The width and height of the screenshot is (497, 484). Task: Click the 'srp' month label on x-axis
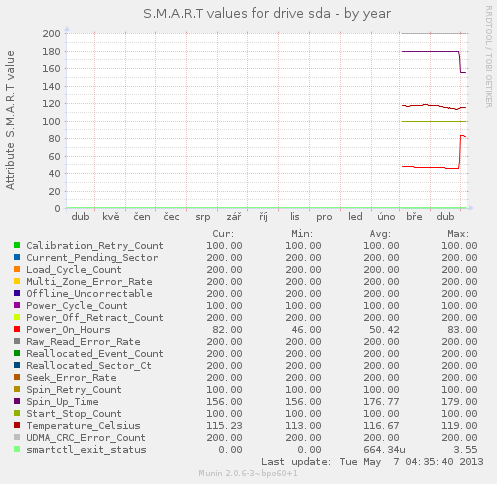pyautogui.click(x=203, y=217)
